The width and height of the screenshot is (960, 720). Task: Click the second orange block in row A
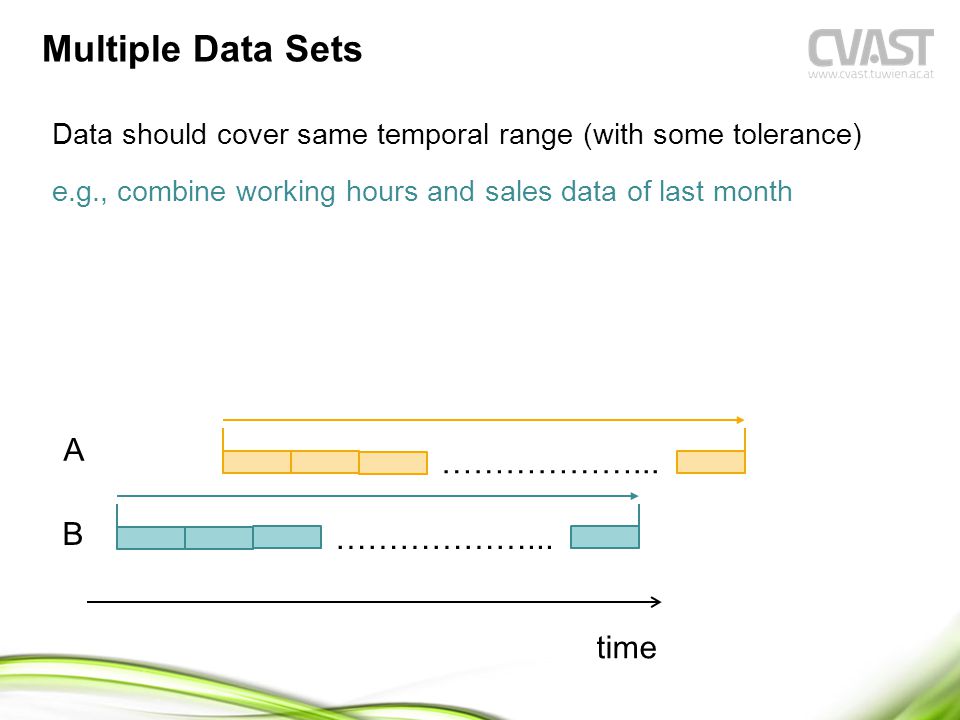tap(324, 462)
